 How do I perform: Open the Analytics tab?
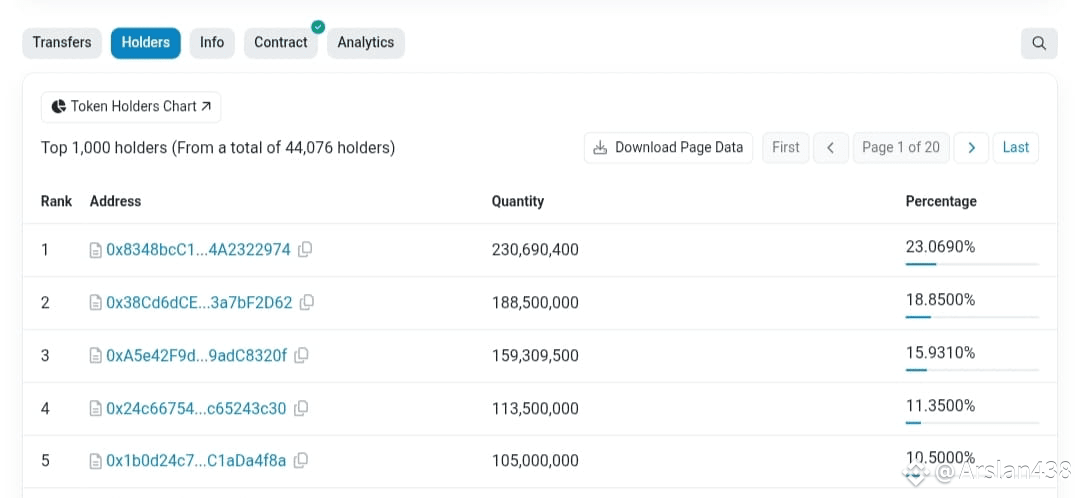click(366, 43)
